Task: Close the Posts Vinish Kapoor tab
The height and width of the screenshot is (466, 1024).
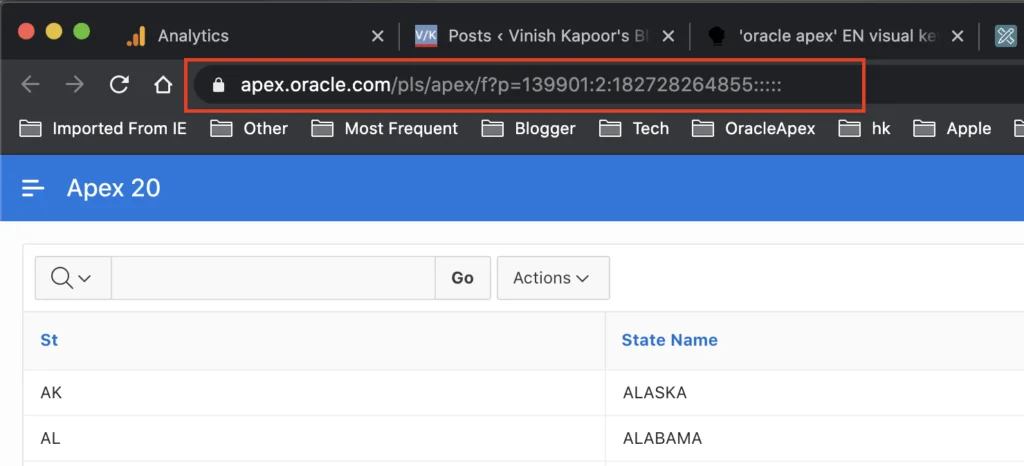Action: click(667, 36)
